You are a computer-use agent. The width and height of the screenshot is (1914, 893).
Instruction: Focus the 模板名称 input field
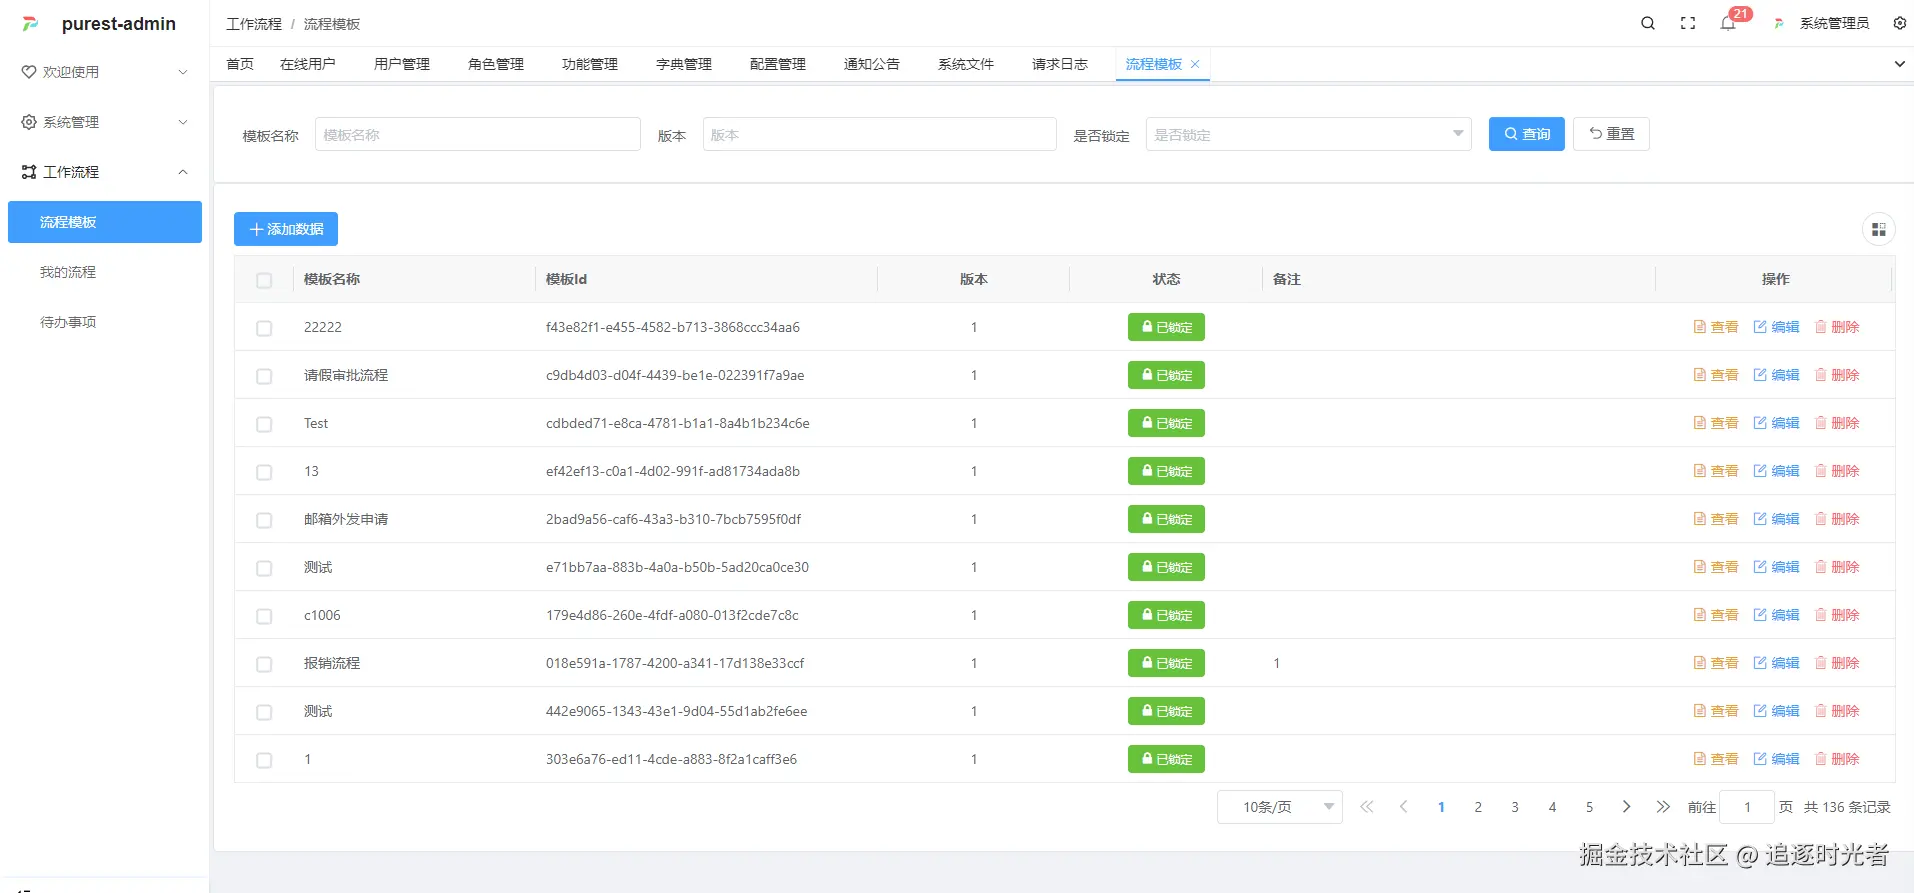[x=477, y=135]
